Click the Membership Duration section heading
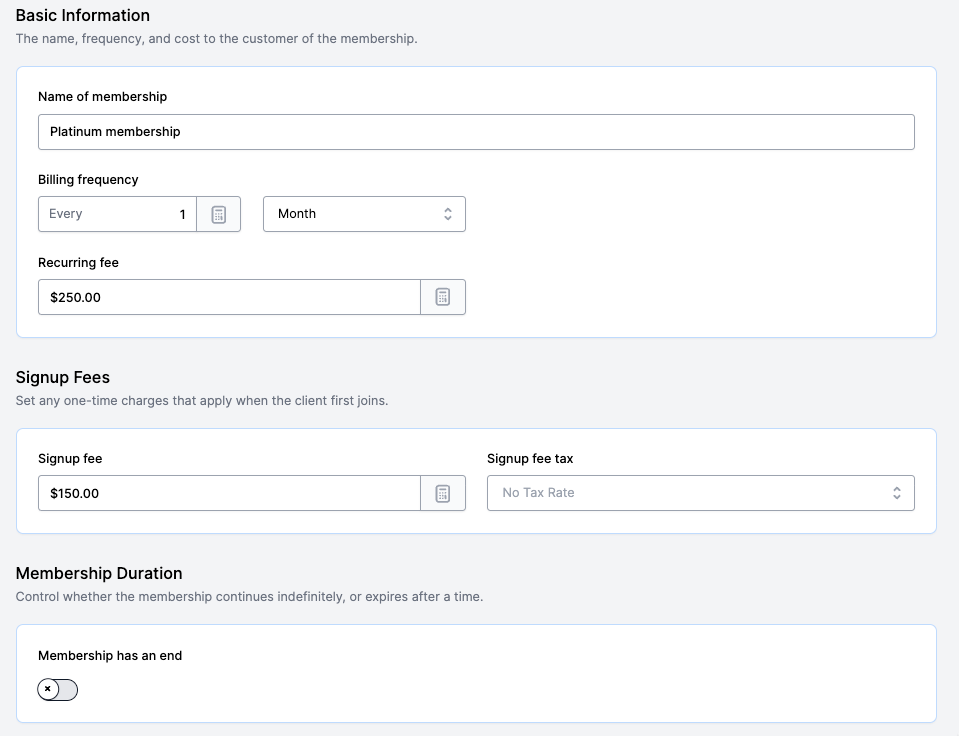Image resolution: width=959 pixels, height=736 pixels. click(99, 574)
